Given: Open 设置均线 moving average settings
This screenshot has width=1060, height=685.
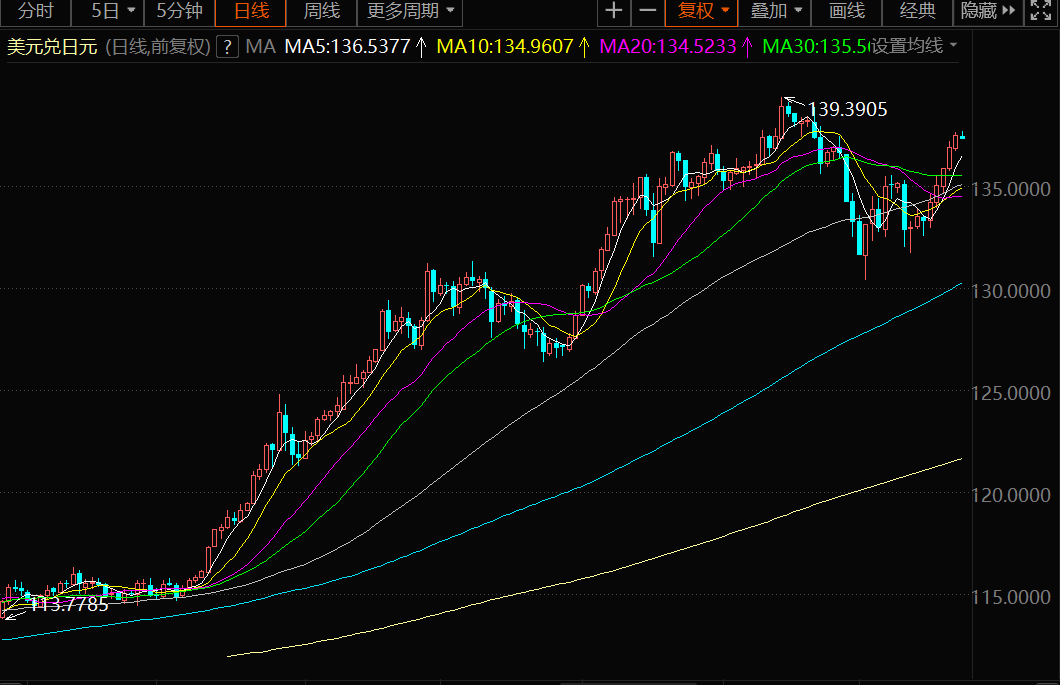Looking at the screenshot, I should [x=915, y=46].
